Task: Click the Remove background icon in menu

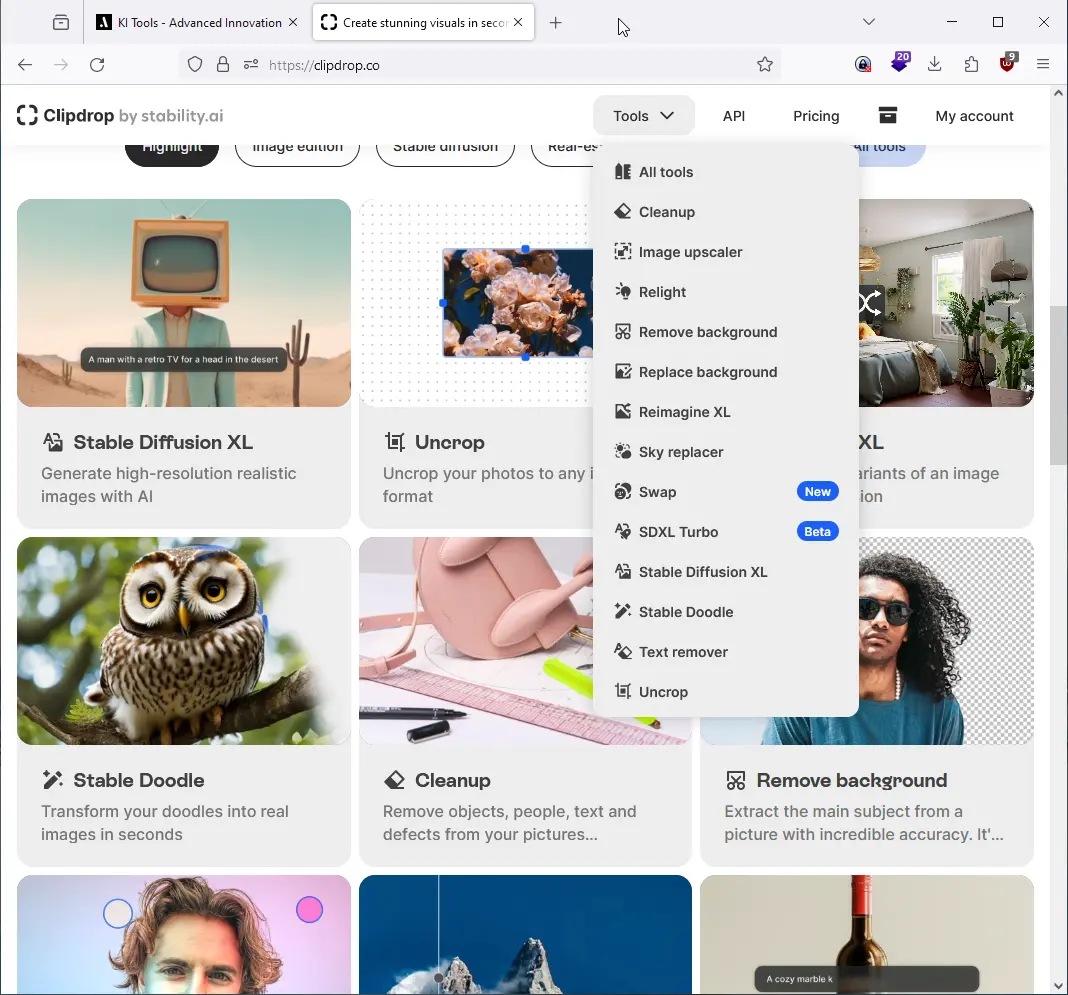Action: (x=623, y=332)
